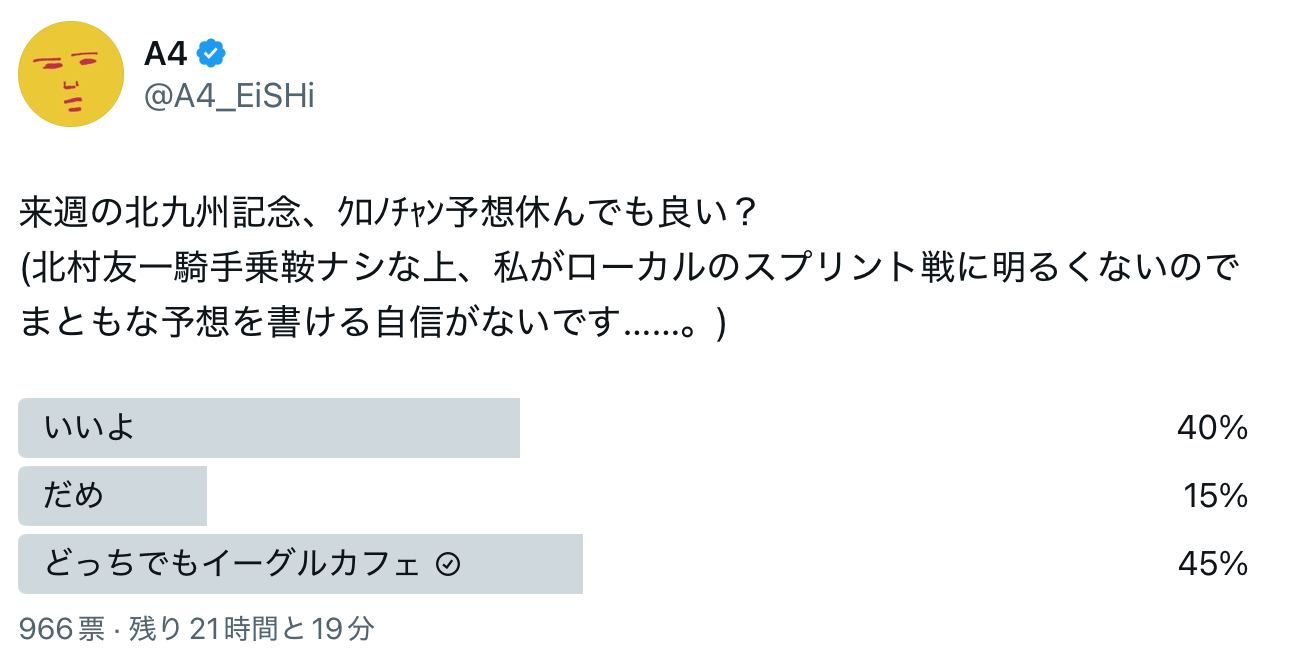The width and height of the screenshot is (1291, 665).
Task: Open the @A4_EiSHi handle link
Action: (x=229, y=97)
